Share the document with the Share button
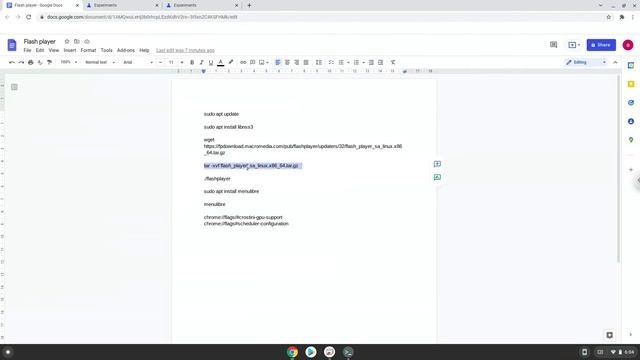The width and height of the screenshot is (640, 360). [601, 45]
